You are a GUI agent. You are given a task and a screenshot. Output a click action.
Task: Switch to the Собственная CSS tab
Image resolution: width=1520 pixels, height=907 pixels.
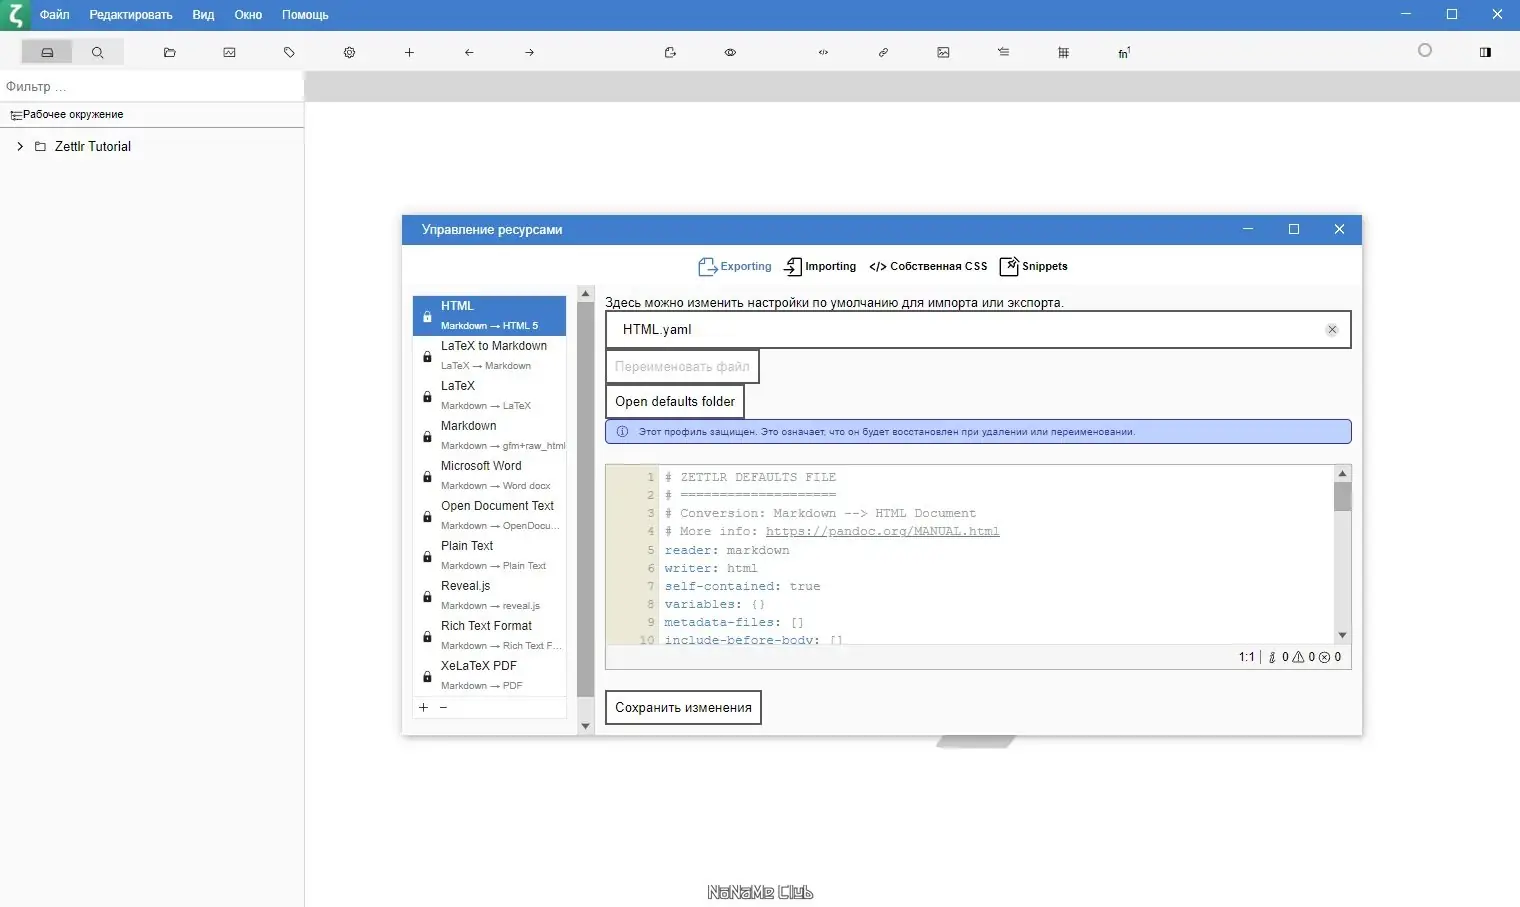tap(928, 266)
